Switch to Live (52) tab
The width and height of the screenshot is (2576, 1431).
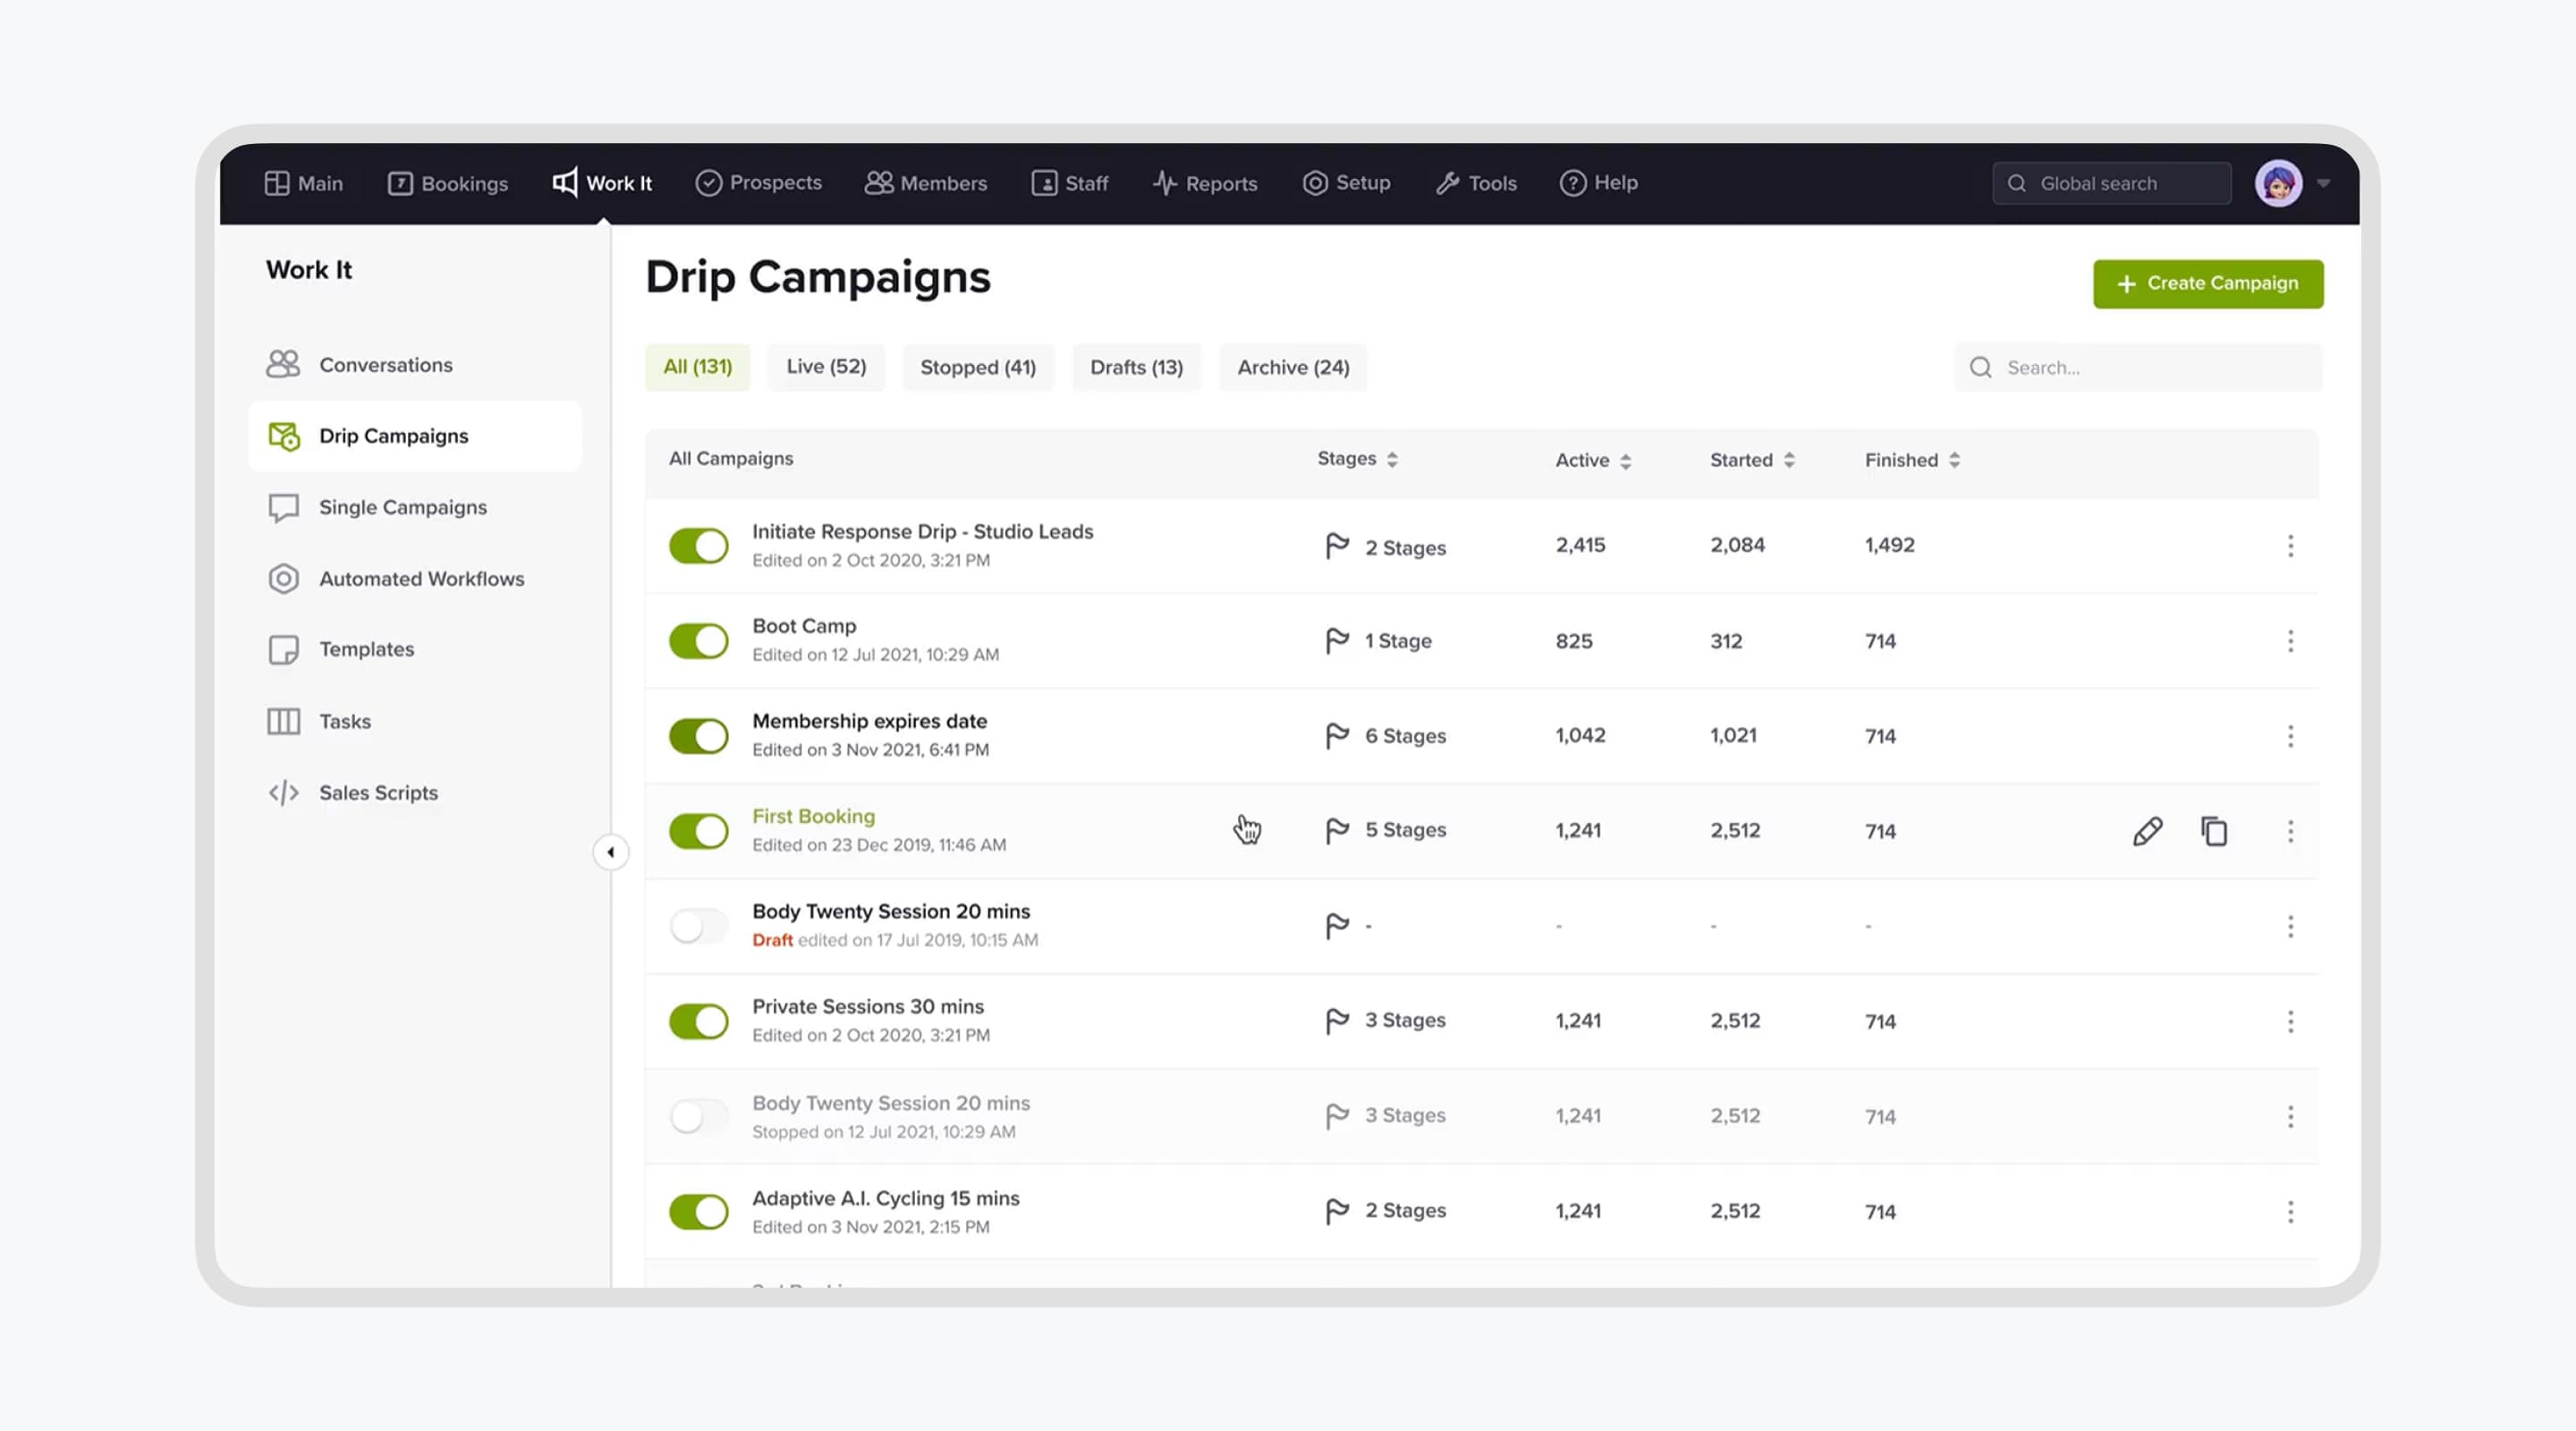point(826,367)
